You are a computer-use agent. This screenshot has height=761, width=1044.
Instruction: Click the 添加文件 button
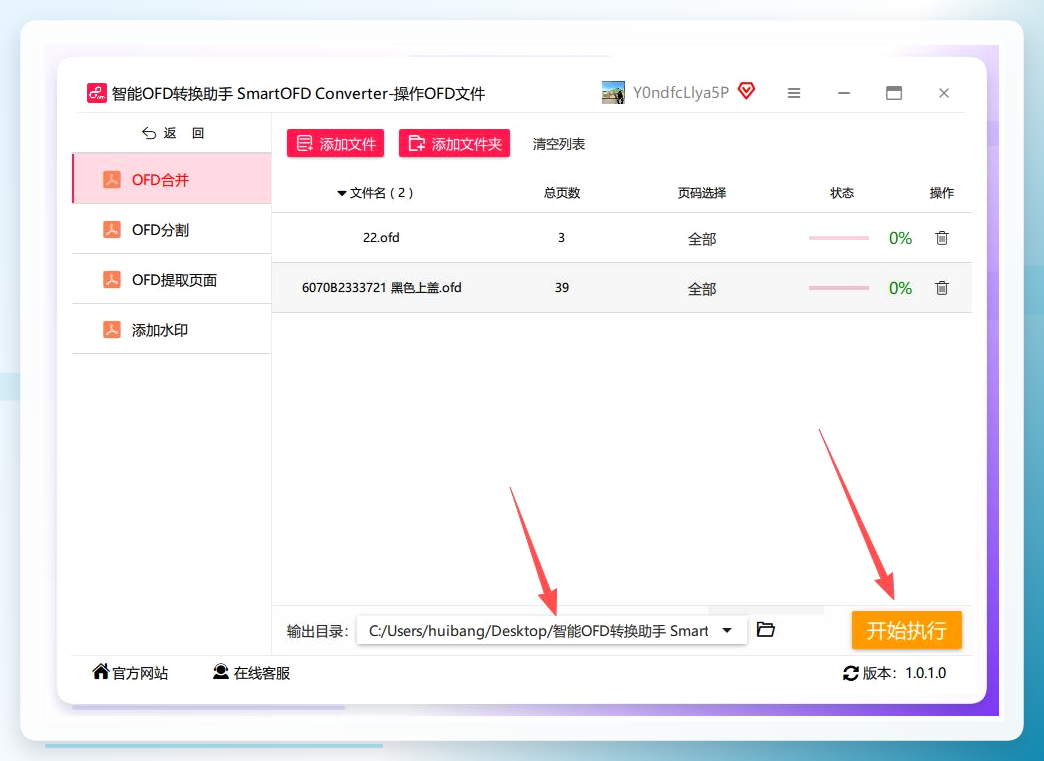[336, 144]
